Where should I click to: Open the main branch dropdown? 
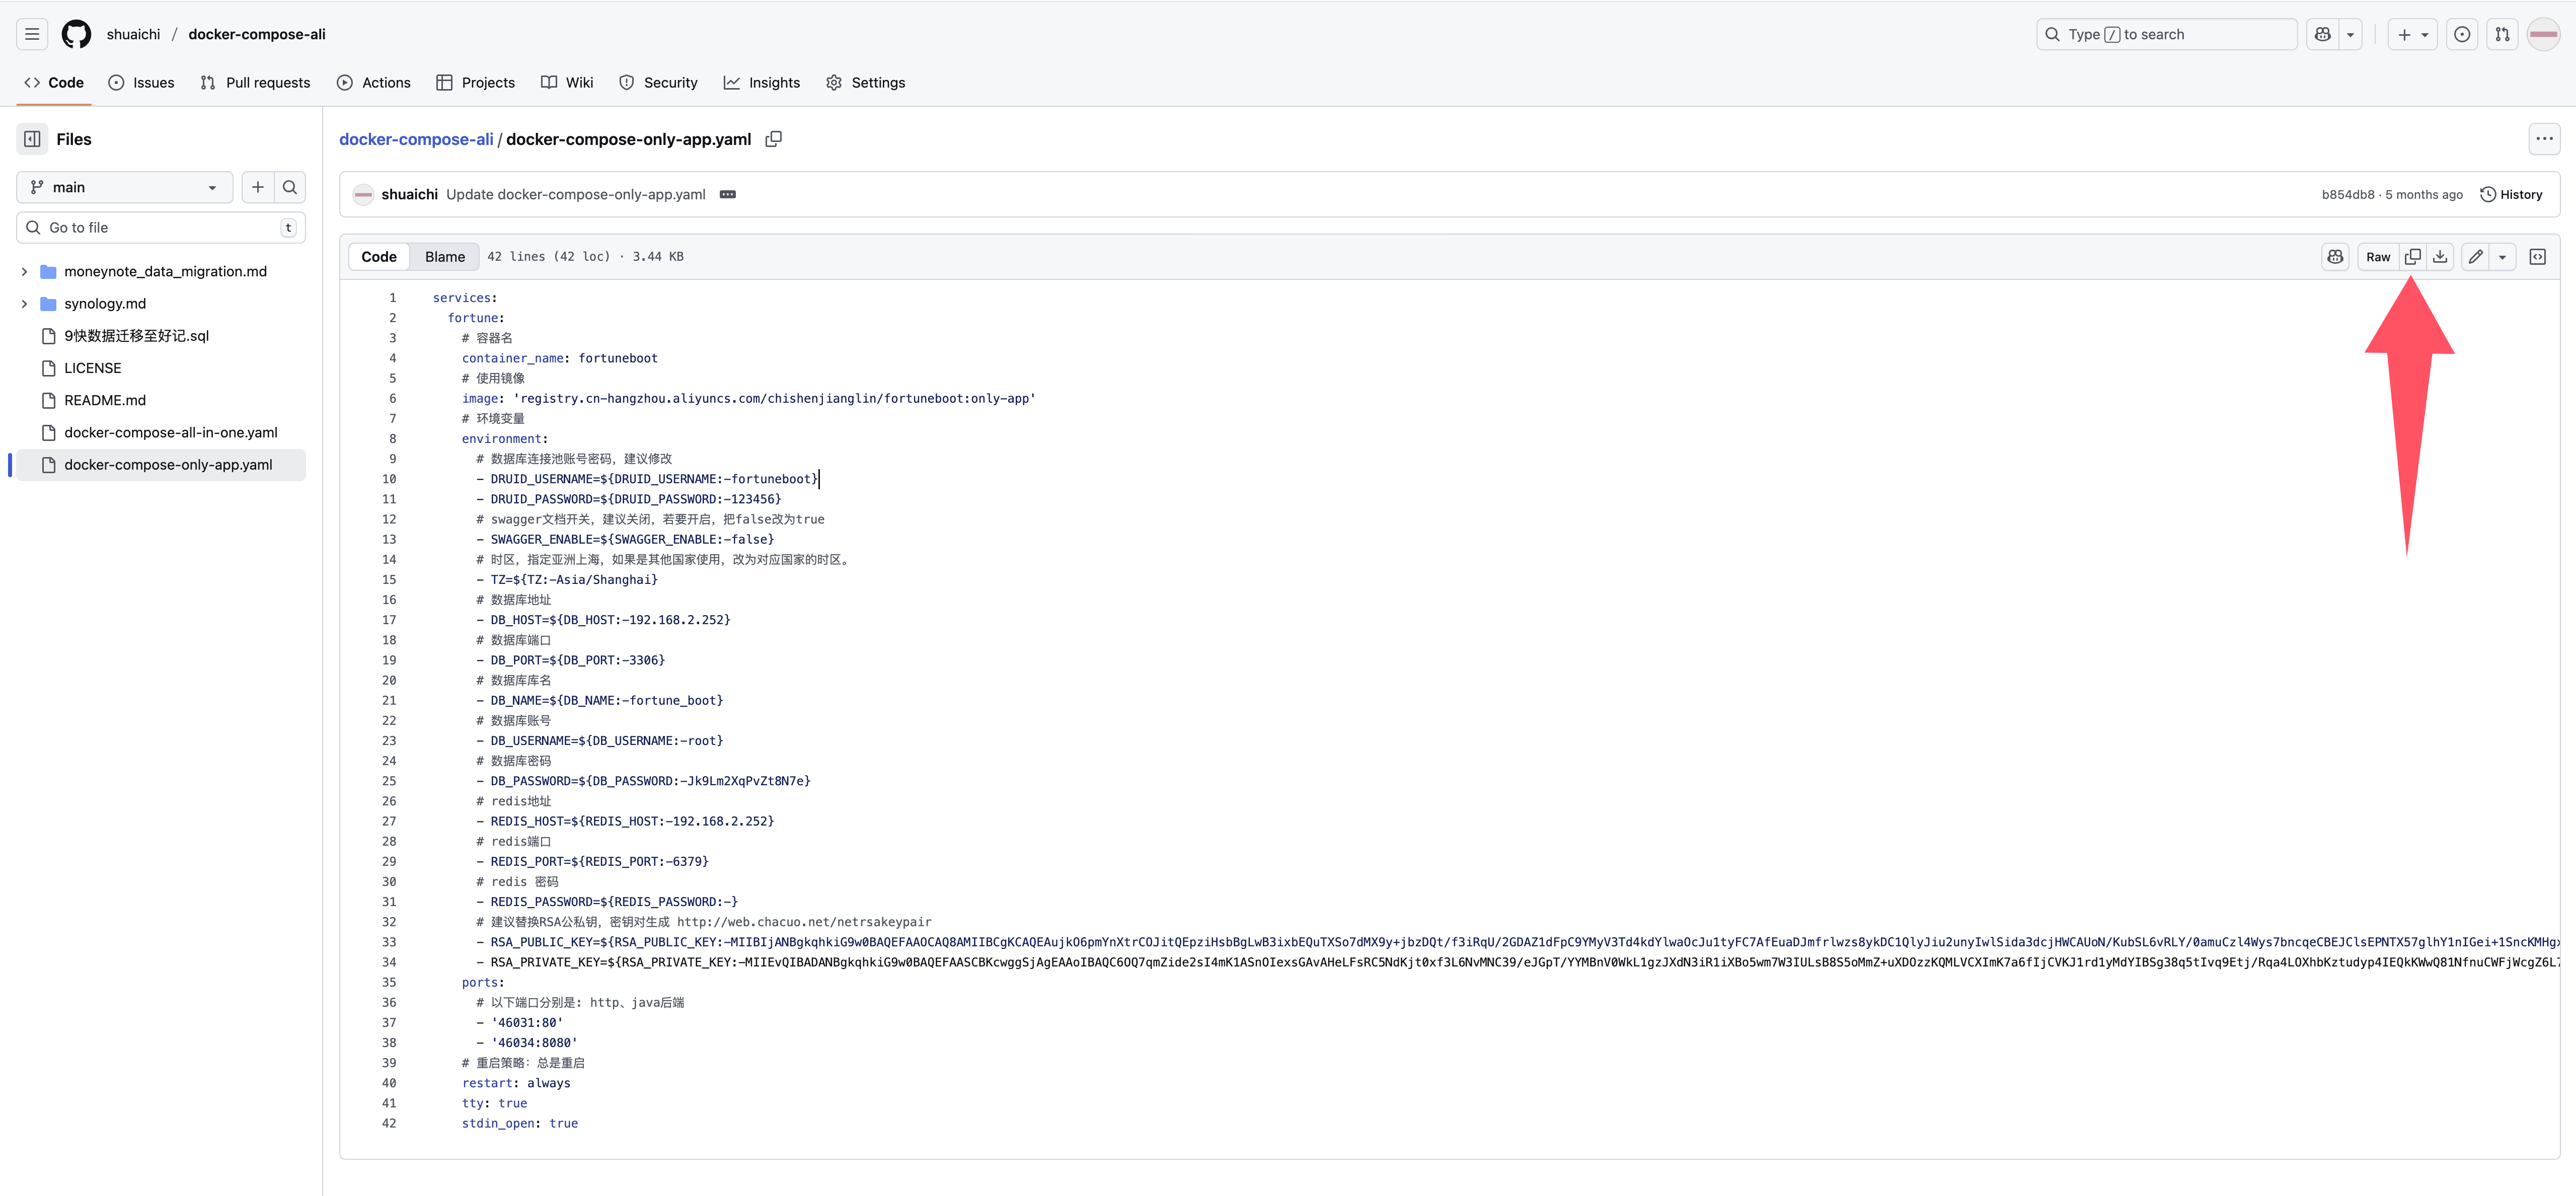(x=124, y=187)
